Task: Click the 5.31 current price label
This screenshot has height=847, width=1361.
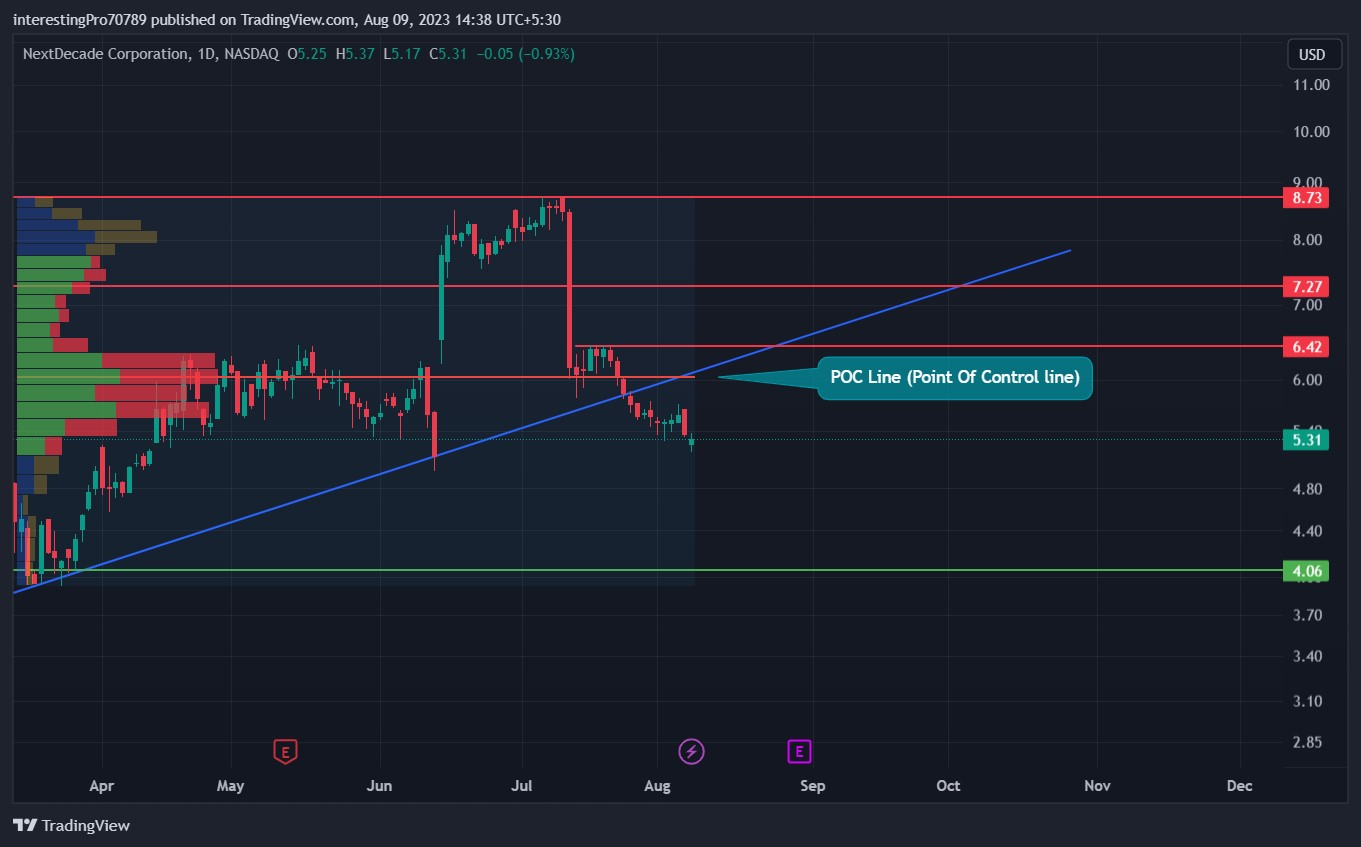Action: click(1308, 440)
